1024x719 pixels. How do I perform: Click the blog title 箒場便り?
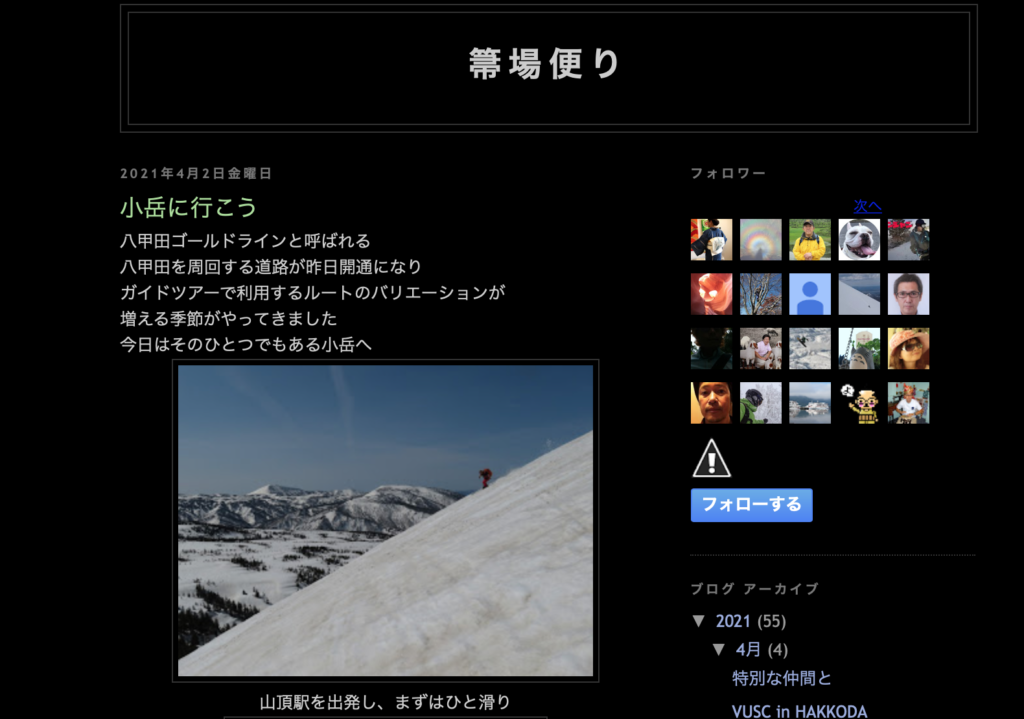(545, 64)
